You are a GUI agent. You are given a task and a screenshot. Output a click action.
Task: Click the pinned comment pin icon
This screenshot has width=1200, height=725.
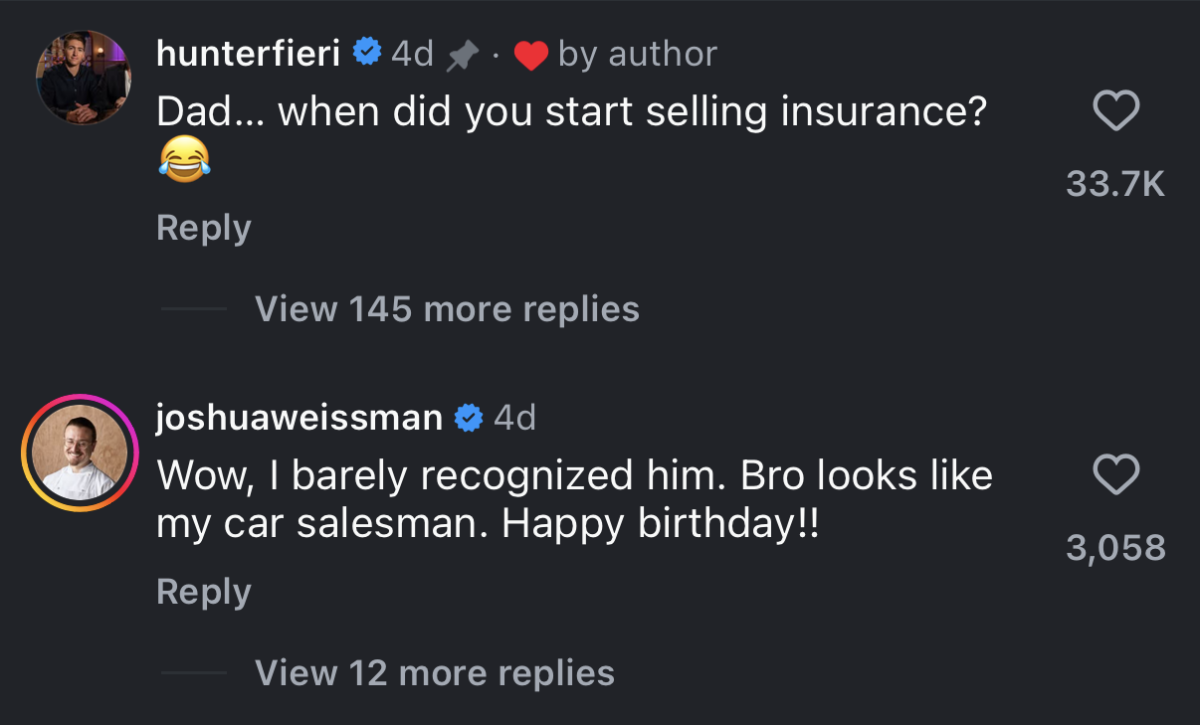461,57
